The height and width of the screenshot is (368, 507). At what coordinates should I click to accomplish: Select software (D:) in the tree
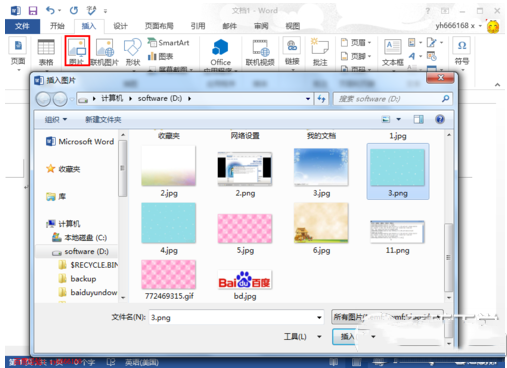tap(80, 251)
